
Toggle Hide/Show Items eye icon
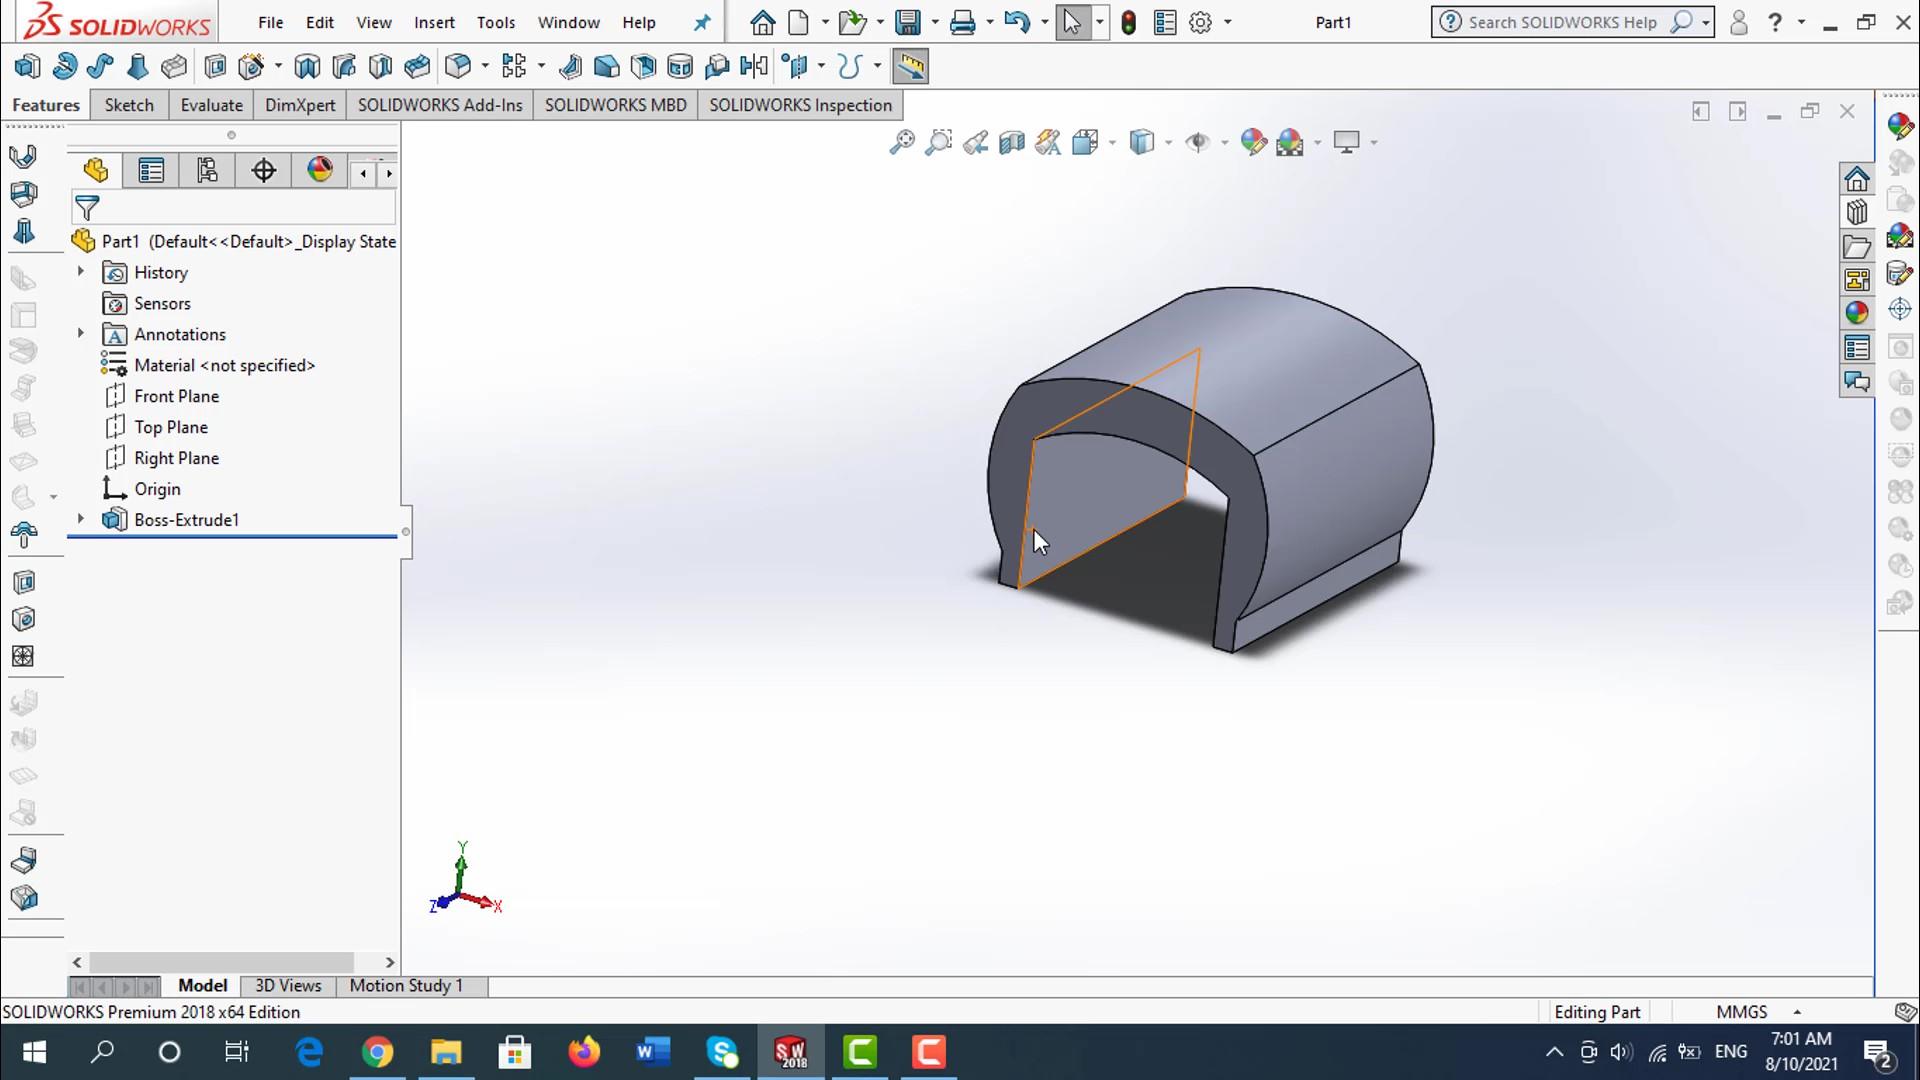tap(1197, 142)
